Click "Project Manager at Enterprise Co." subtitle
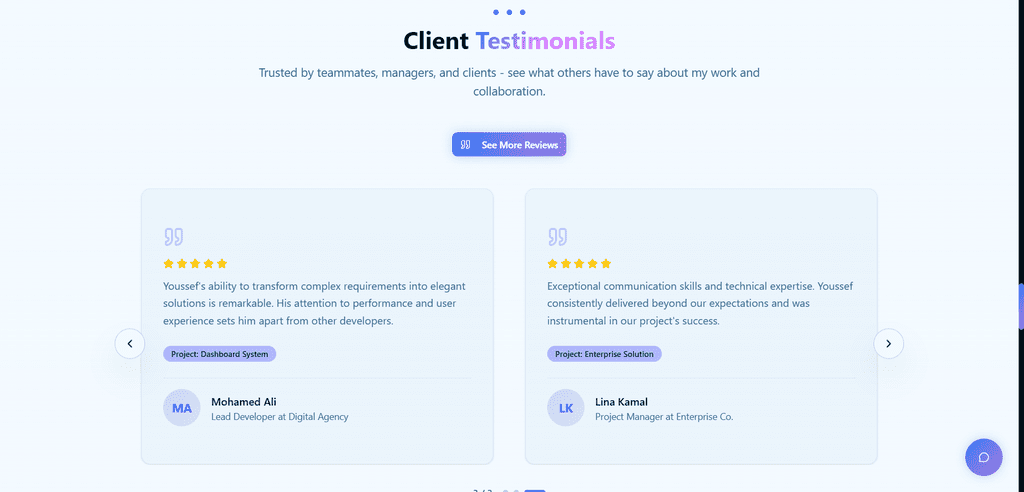Viewport: 1024px width, 492px height. (664, 417)
